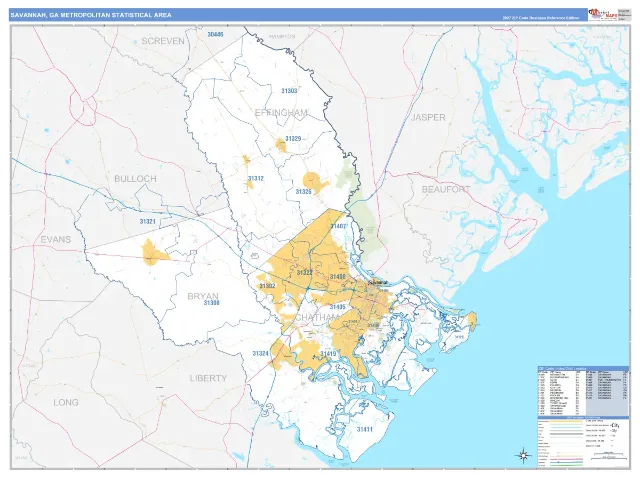The height and width of the screenshot is (480, 640).
Task: Click the HAMPTON county label
Action: [x=282, y=37]
